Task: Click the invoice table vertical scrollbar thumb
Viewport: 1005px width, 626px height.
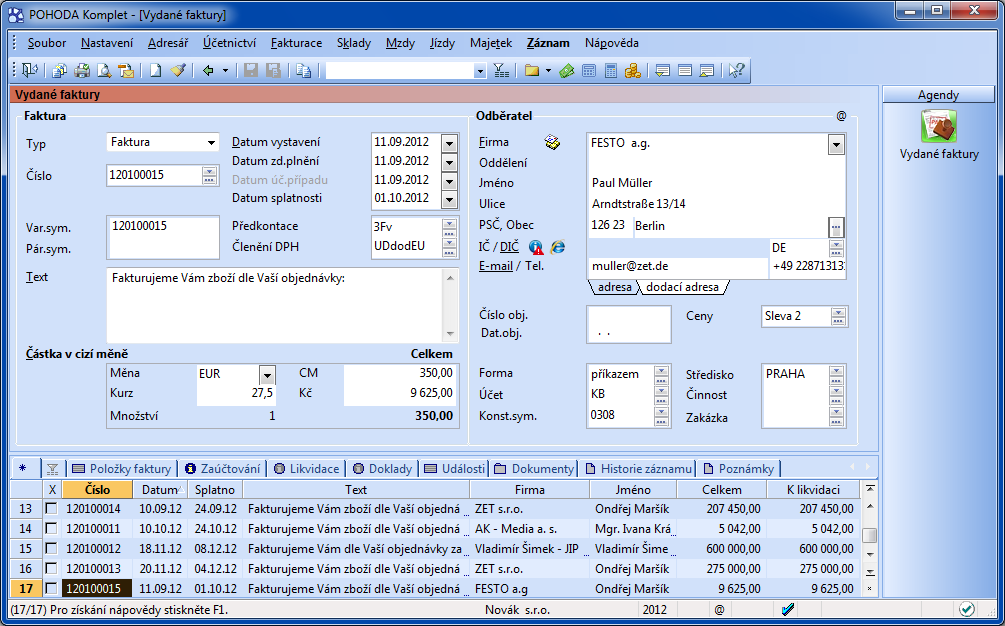Action: [869, 535]
